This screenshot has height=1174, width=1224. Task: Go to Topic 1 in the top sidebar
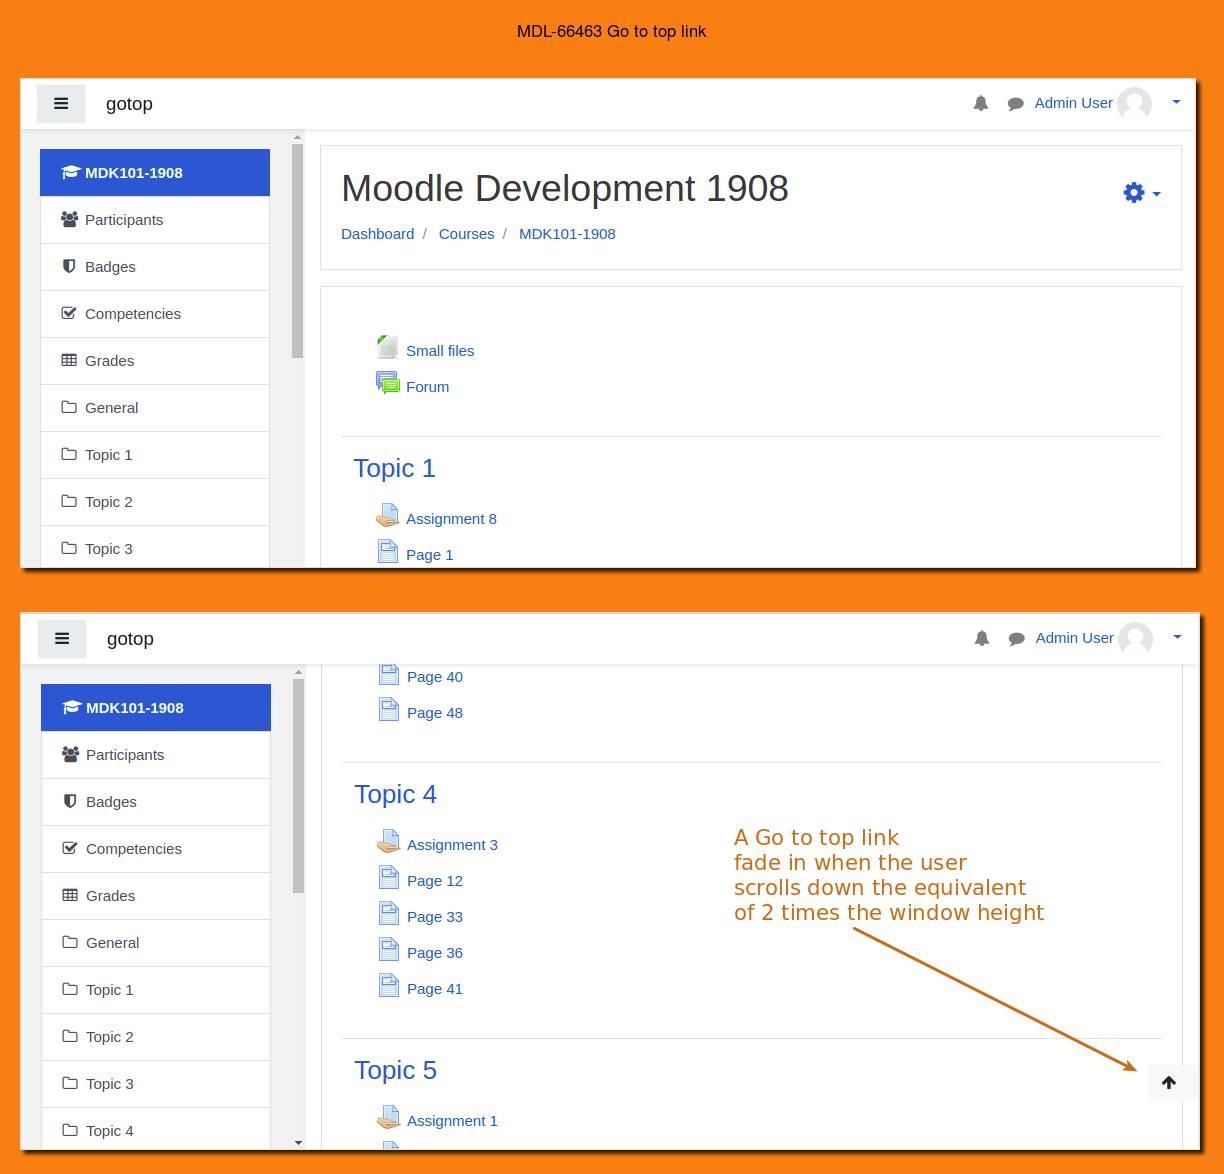click(155, 455)
